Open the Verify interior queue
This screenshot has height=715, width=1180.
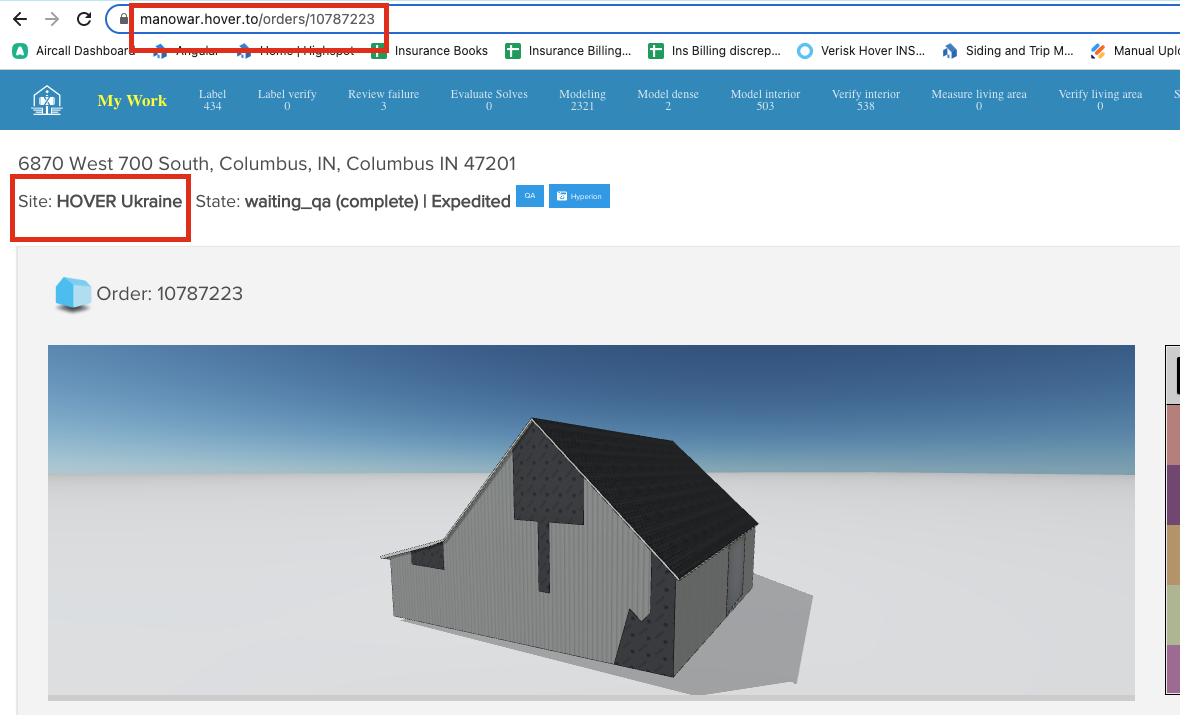pos(865,100)
